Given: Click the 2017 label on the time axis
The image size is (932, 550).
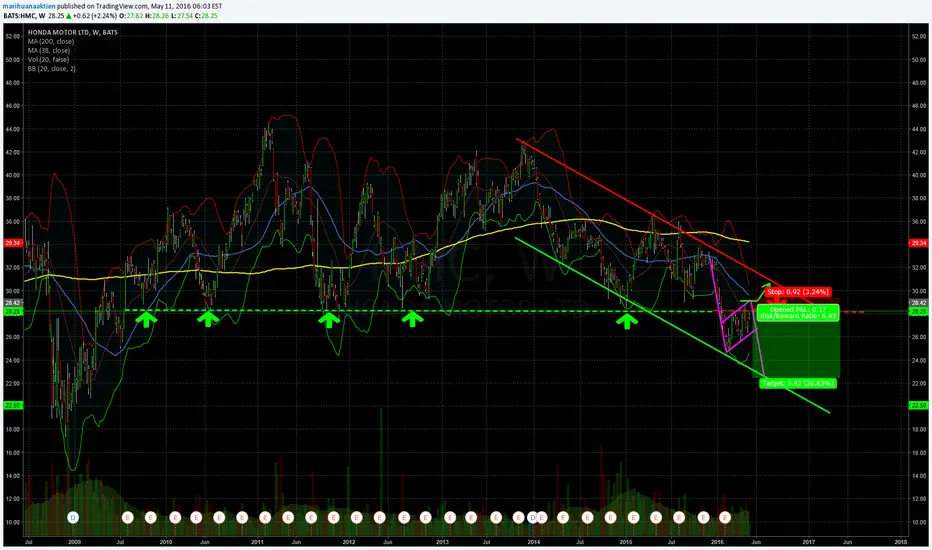Looking at the screenshot, I should tap(809, 542).
